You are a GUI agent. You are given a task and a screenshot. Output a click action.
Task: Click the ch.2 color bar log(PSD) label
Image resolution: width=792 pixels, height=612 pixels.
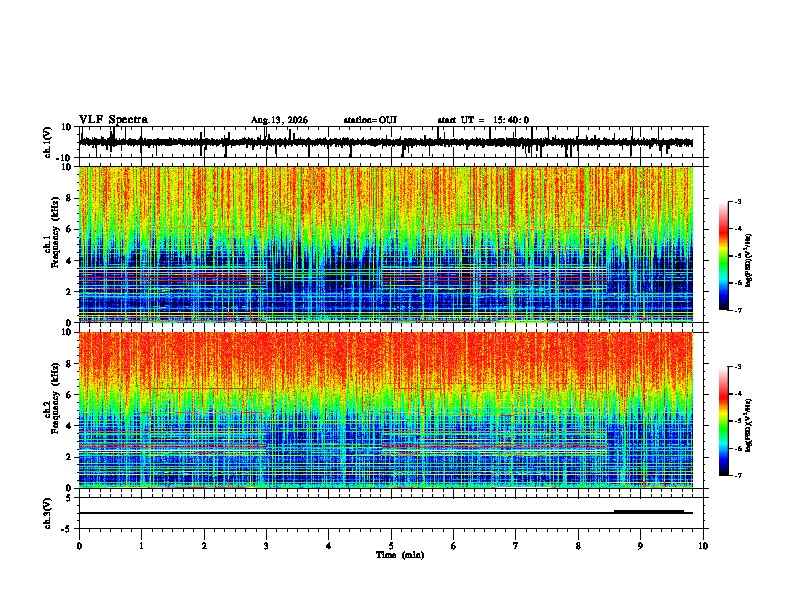tap(749, 425)
